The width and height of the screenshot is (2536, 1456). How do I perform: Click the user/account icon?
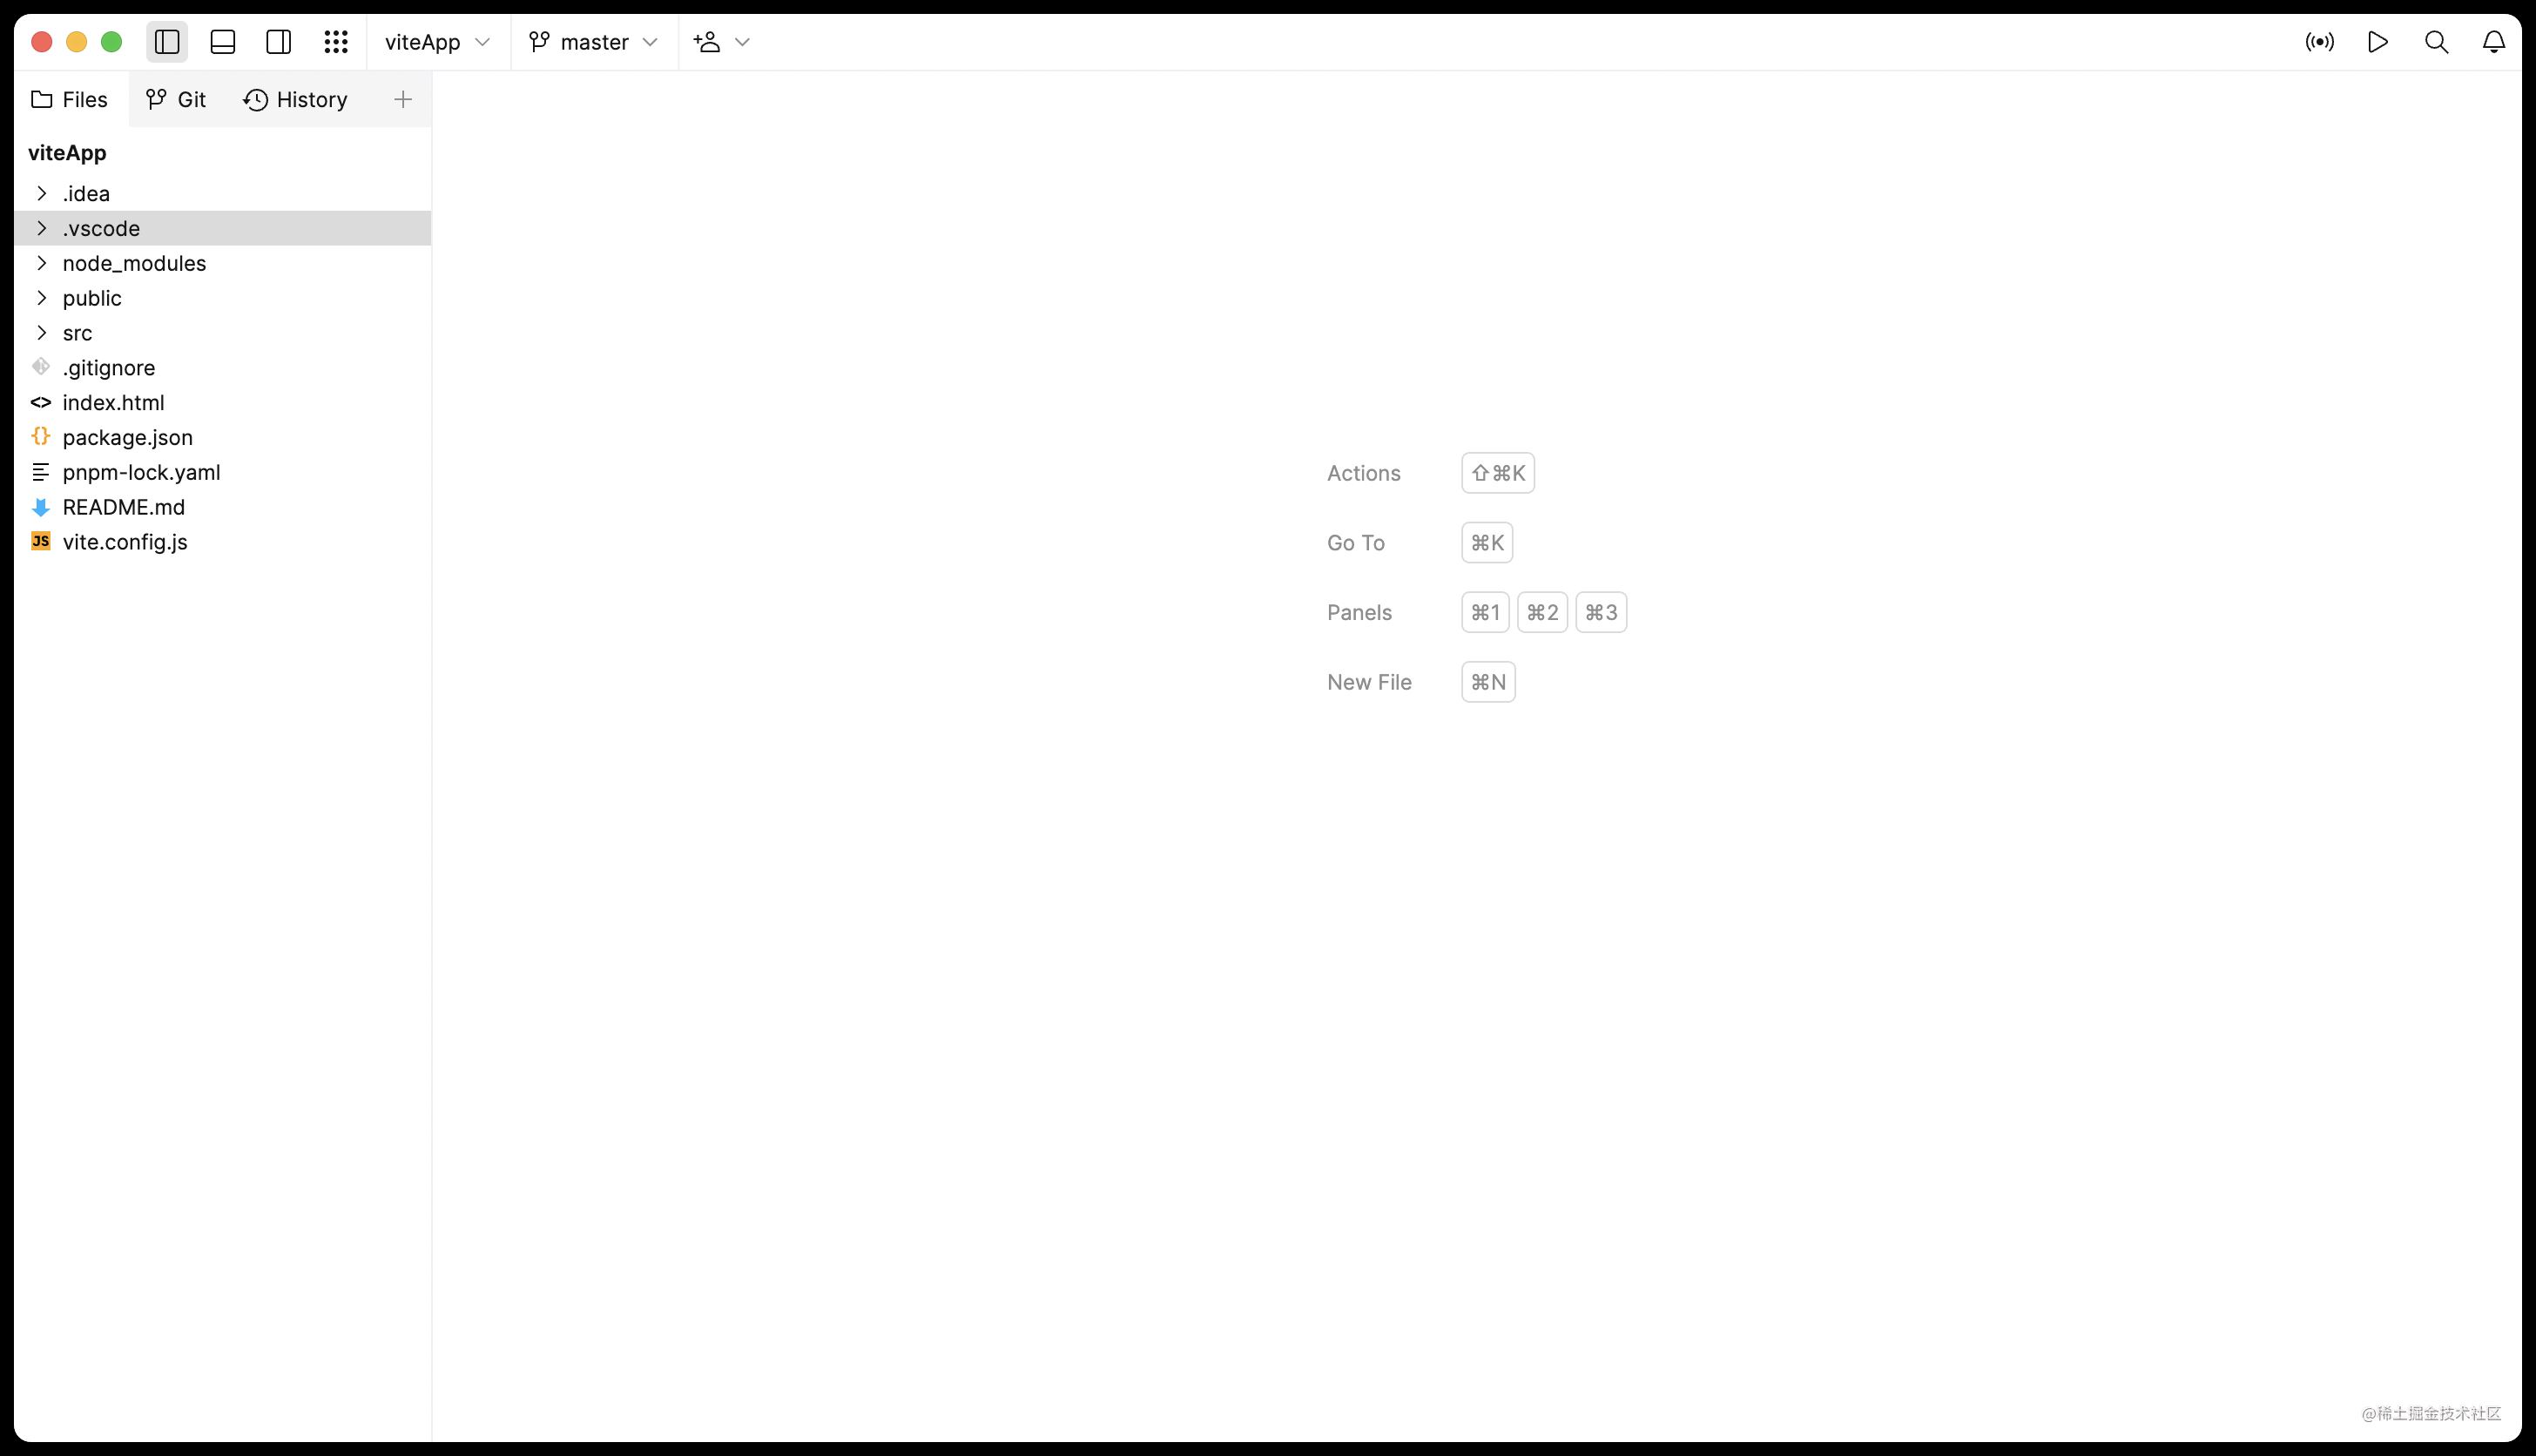pos(707,42)
